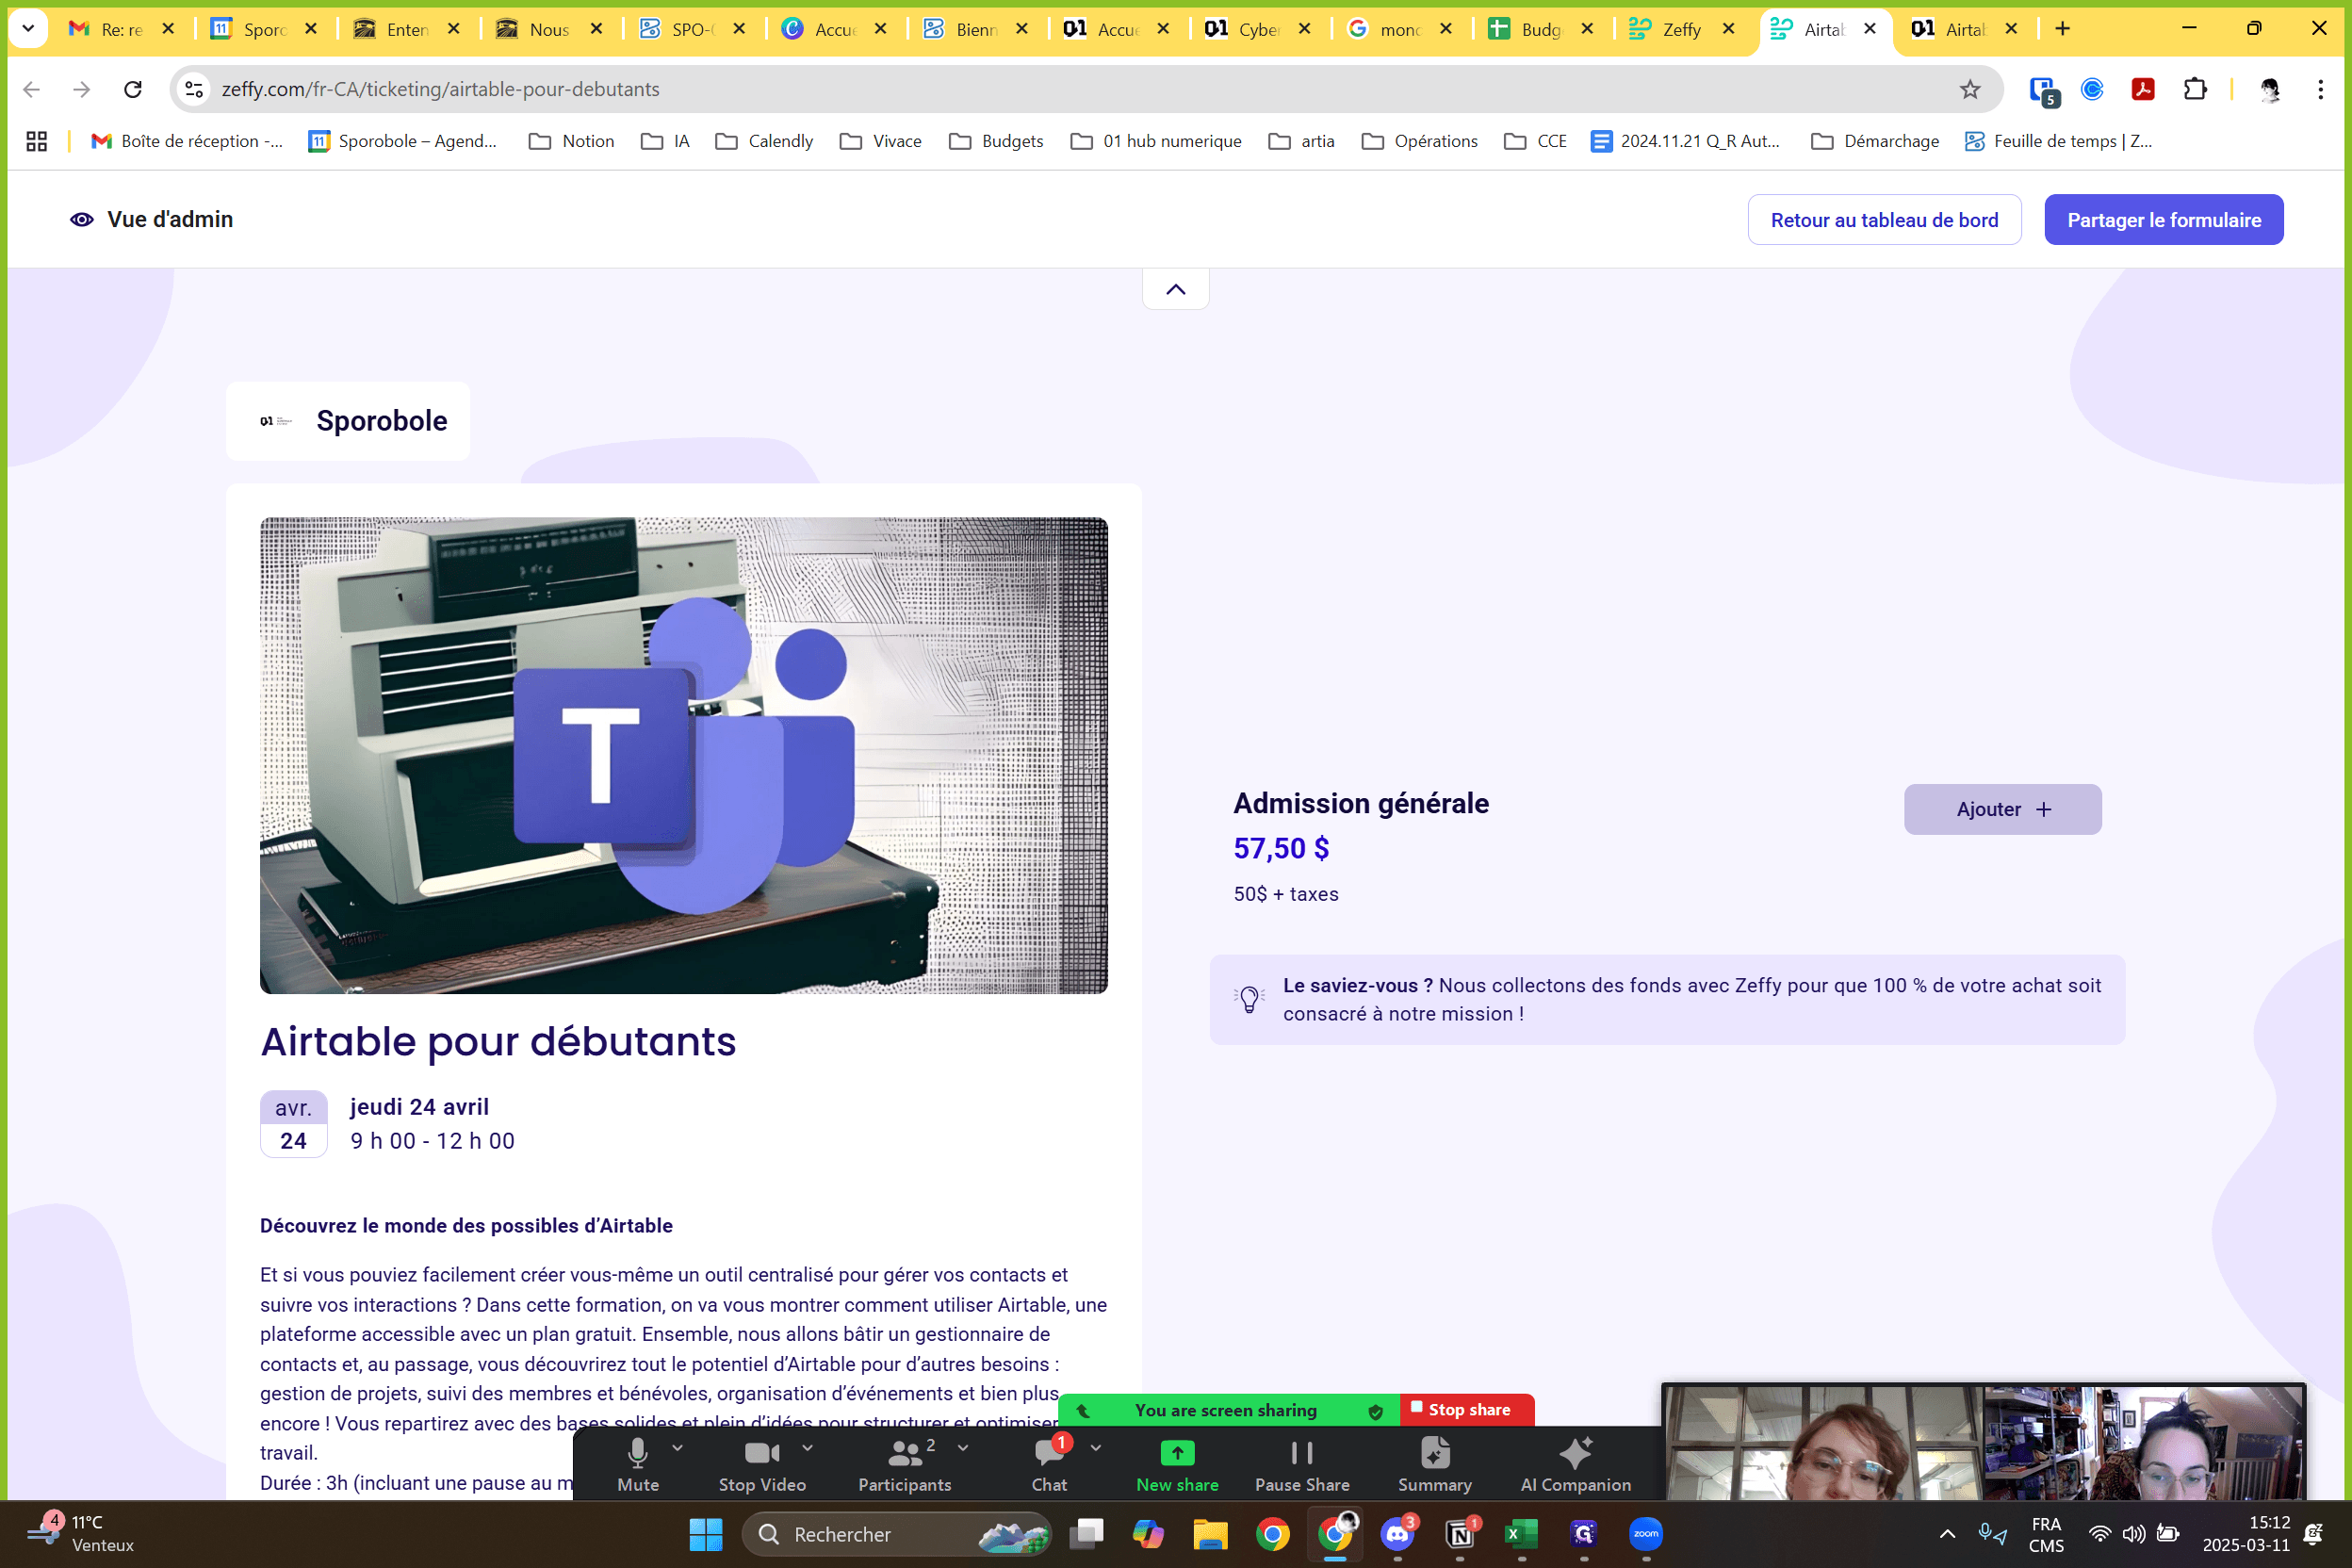Open the Notion bookmarks folder
This screenshot has height=1568, width=2352.
coord(571,141)
